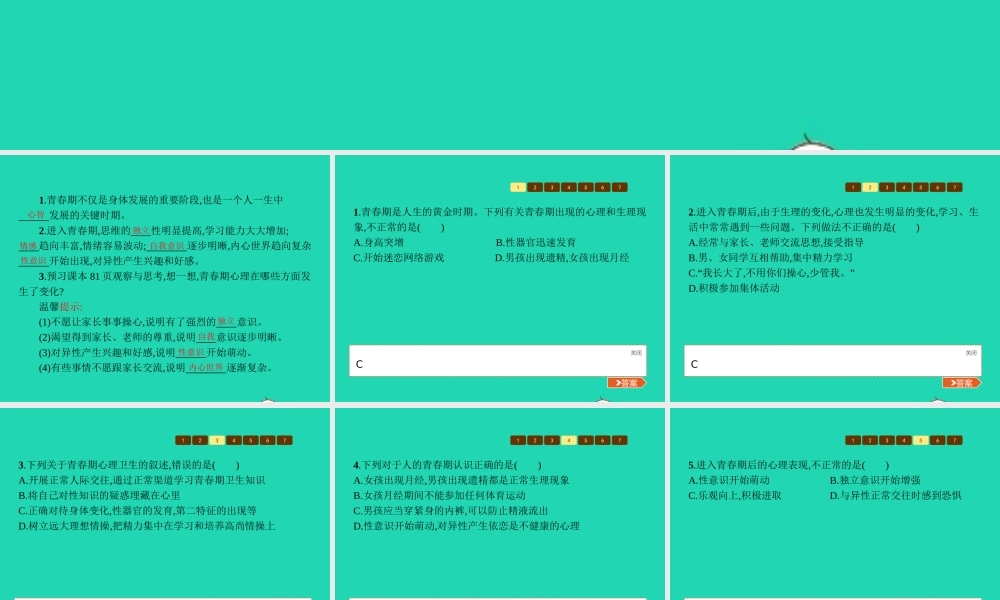Viewport: 1000px width, 600px height.
Task: Click option A.性意识开始萌动 in question 5
Action: tap(729, 480)
